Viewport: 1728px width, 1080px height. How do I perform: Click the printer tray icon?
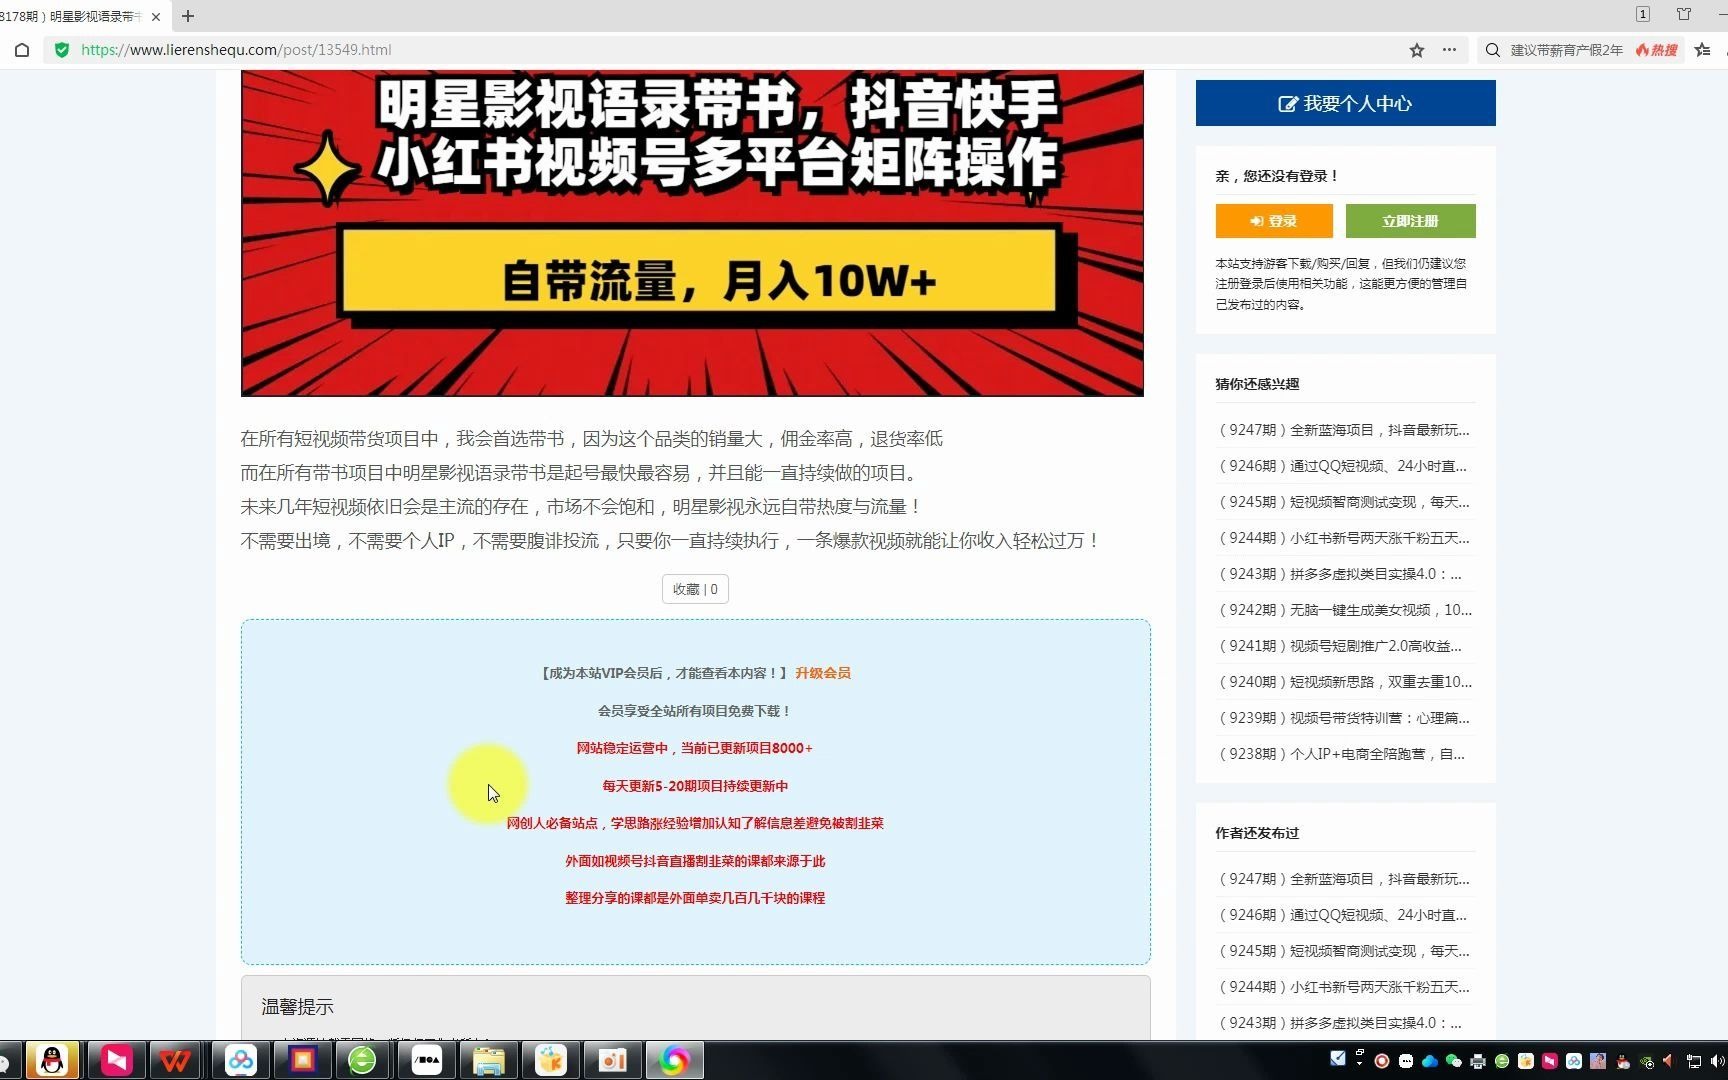pos(1478,1061)
